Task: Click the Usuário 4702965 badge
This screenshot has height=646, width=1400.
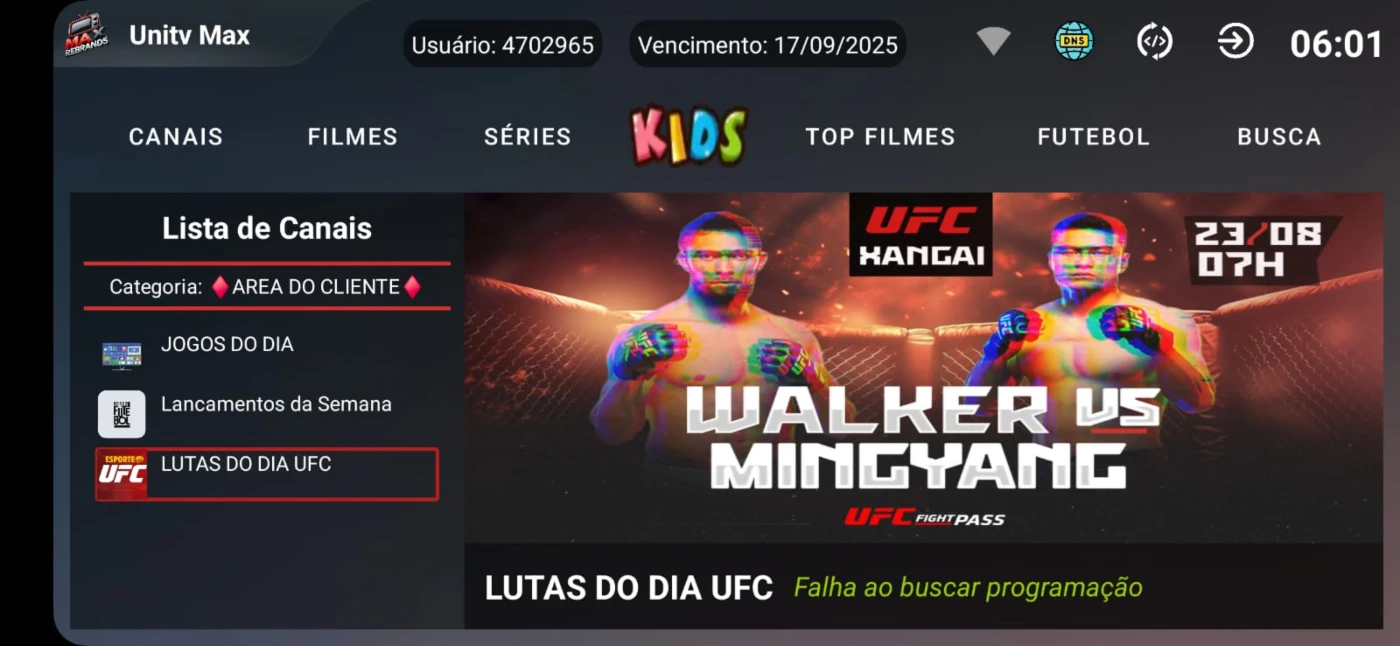Action: coord(503,45)
